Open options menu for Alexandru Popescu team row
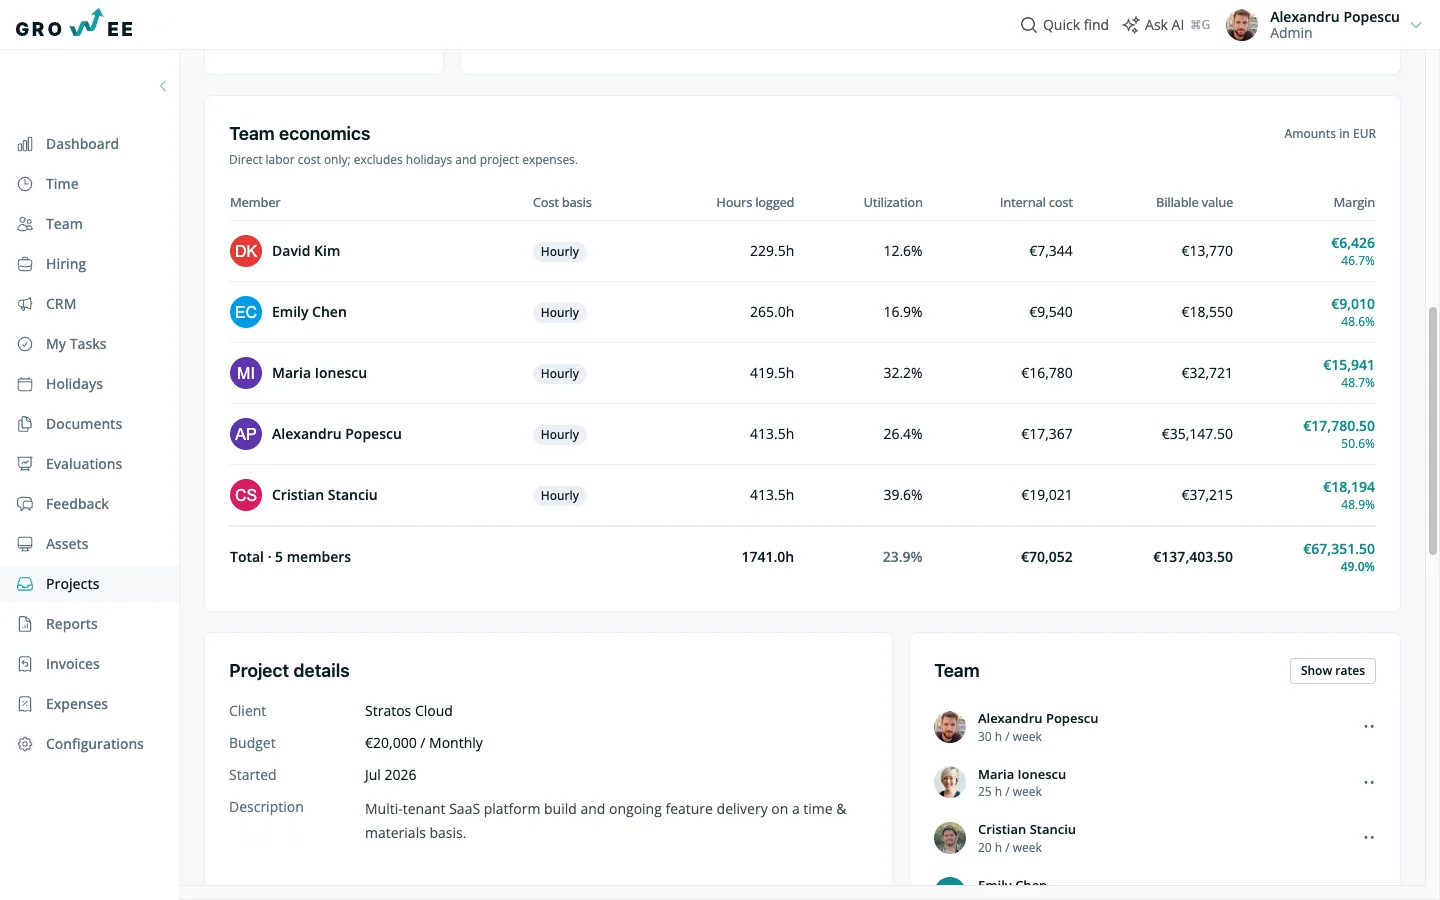The width and height of the screenshot is (1440, 900). click(x=1369, y=727)
